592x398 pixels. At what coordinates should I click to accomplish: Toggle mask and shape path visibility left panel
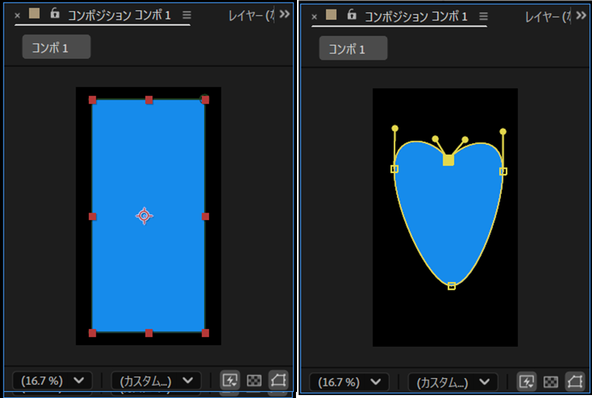(278, 380)
